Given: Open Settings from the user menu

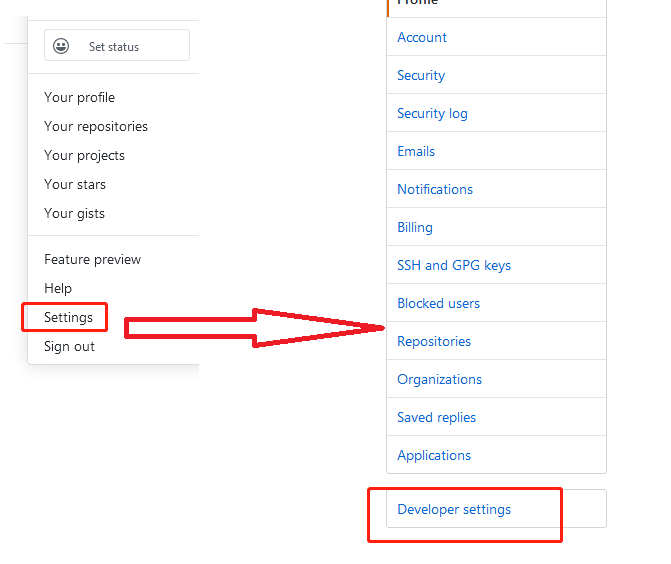Looking at the screenshot, I should (x=68, y=318).
